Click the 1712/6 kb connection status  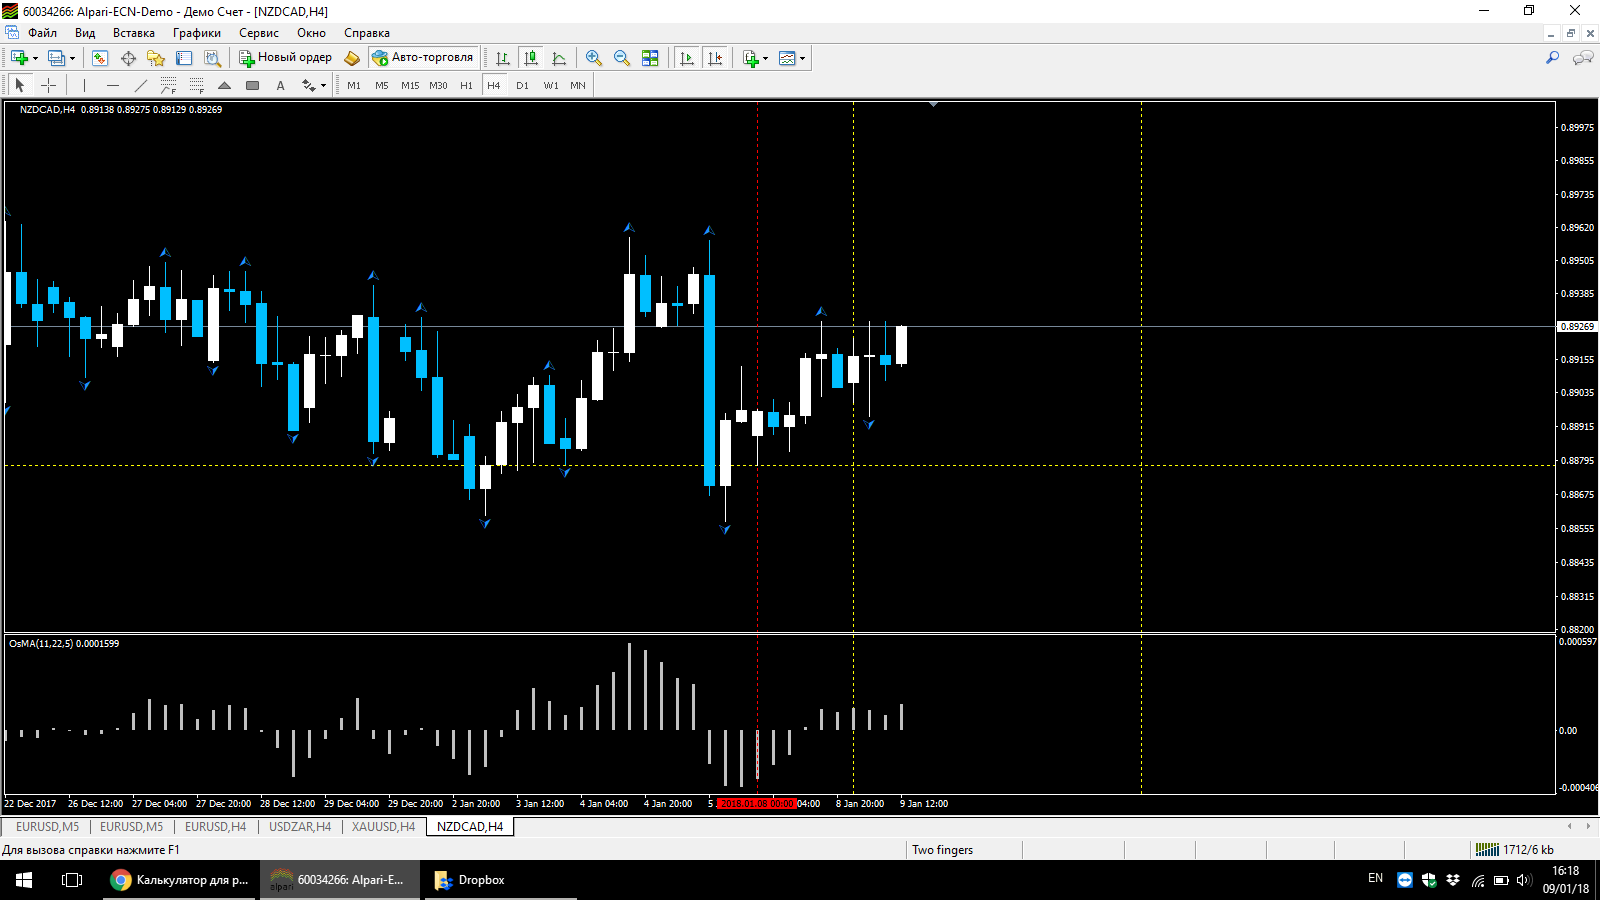[1515, 850]
